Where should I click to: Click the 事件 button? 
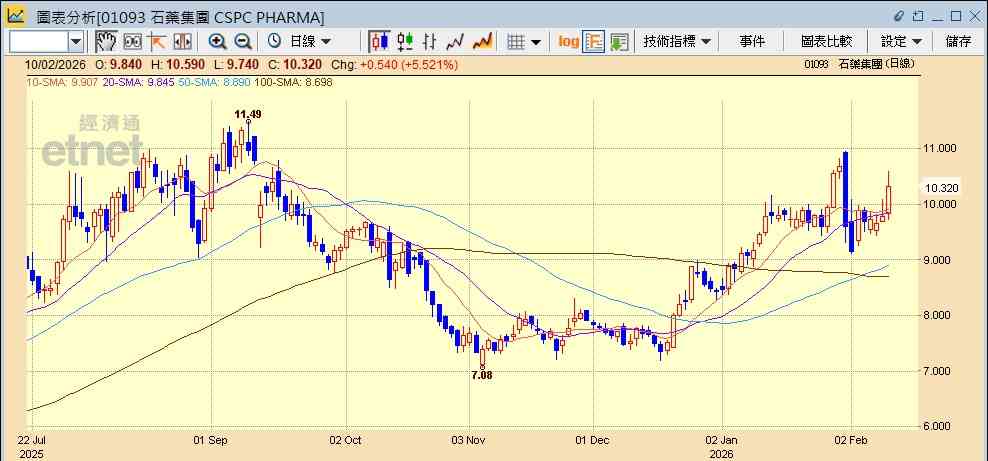(x=752, y=42)
